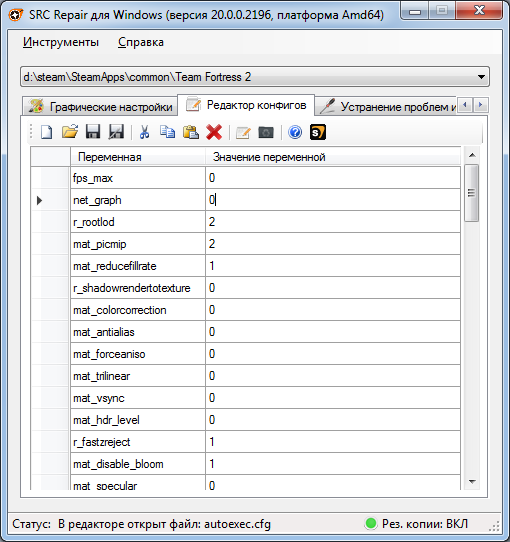Click the mat_reducefillrate value cell
This screenshot has height=542, width=510.
[x=333, y=266]
